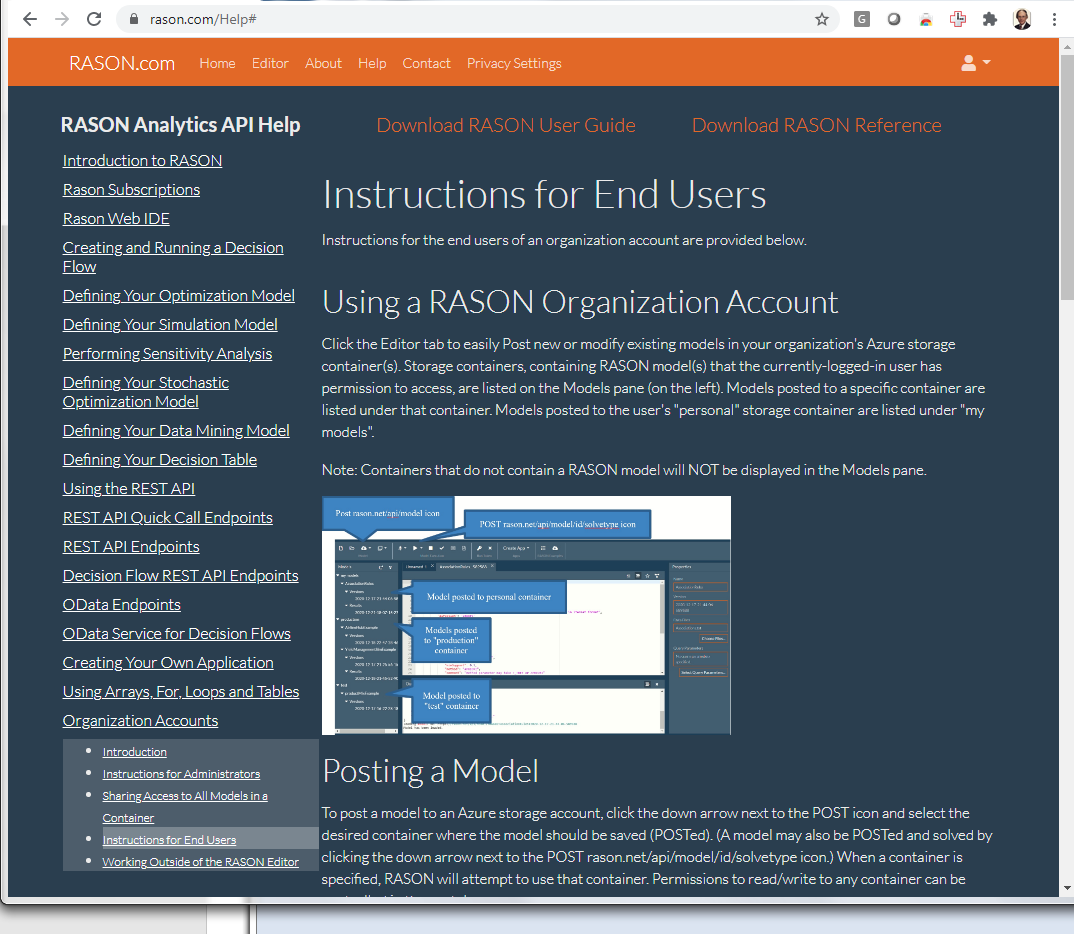Click the RASON.com brand logo
This screenshot has height=934, width=1074.
point(122,63)
